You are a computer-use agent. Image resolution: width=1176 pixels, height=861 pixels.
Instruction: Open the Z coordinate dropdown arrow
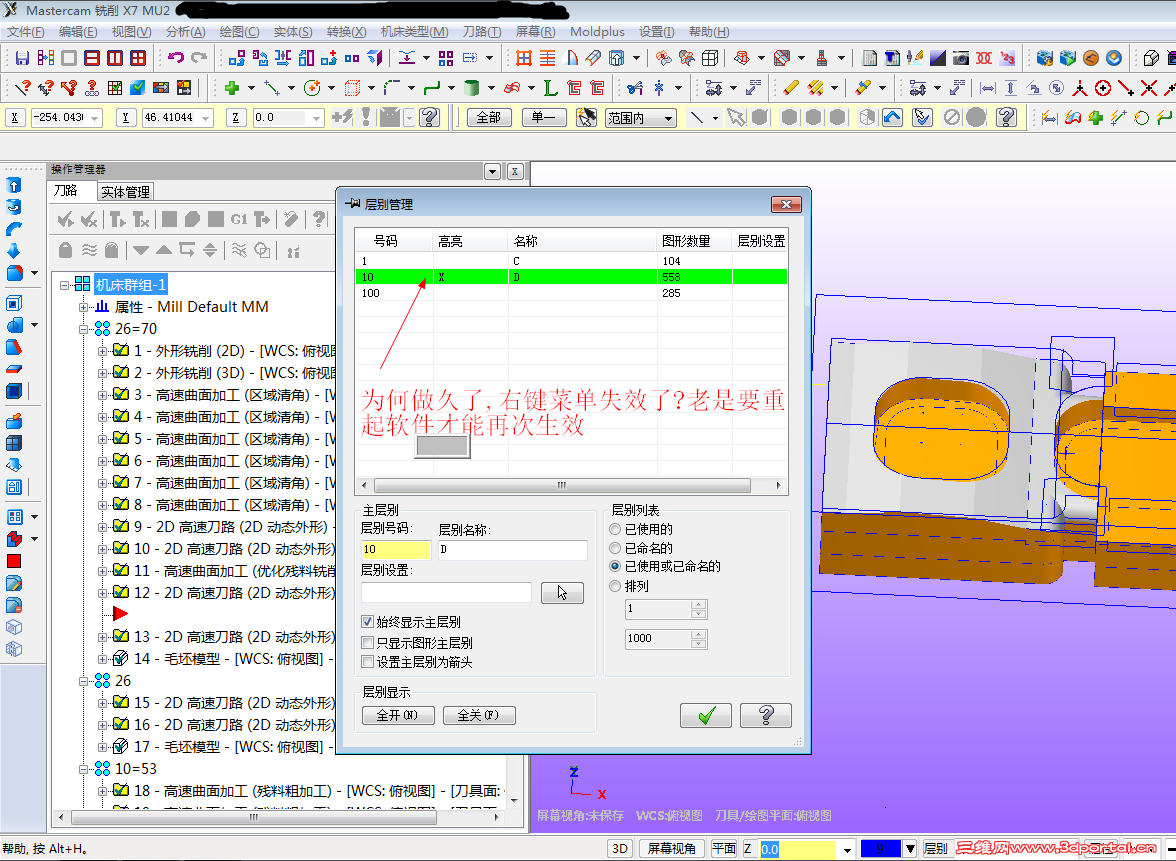tap(316, 118)
